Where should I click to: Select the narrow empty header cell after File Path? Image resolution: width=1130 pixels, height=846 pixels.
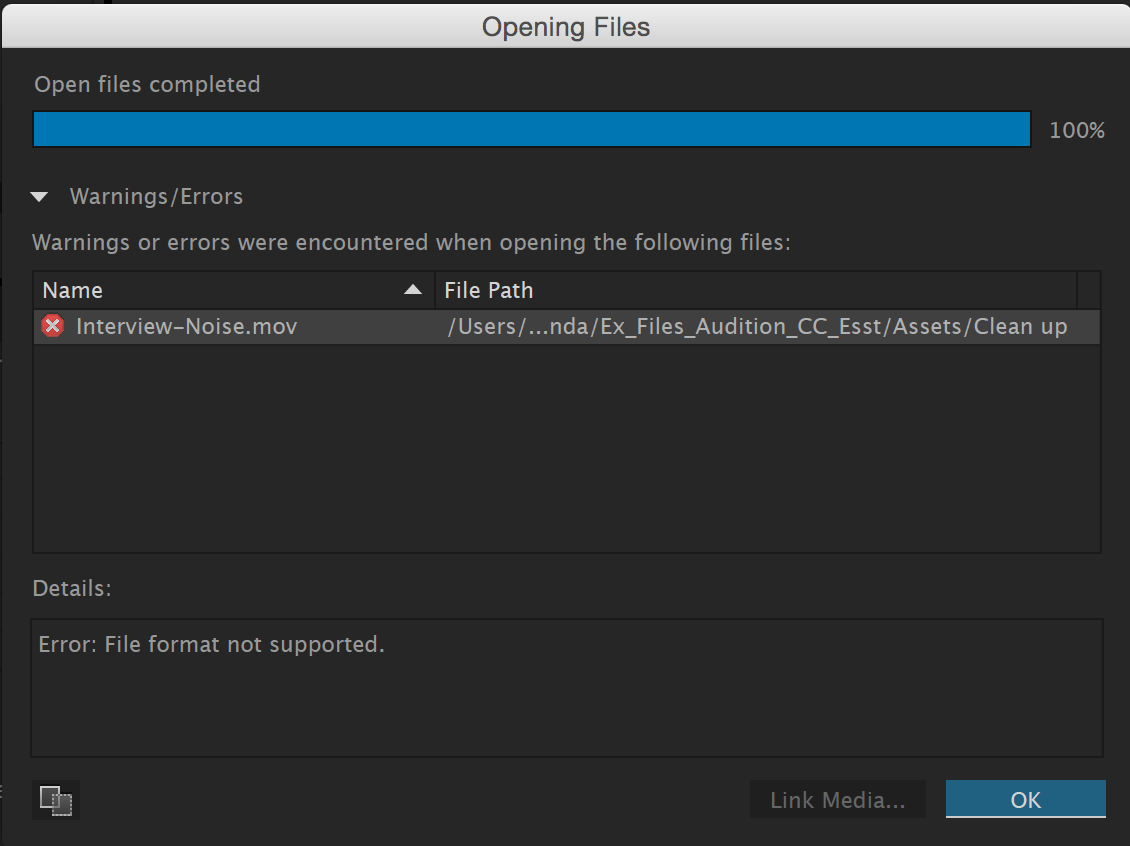(1089, 290)
